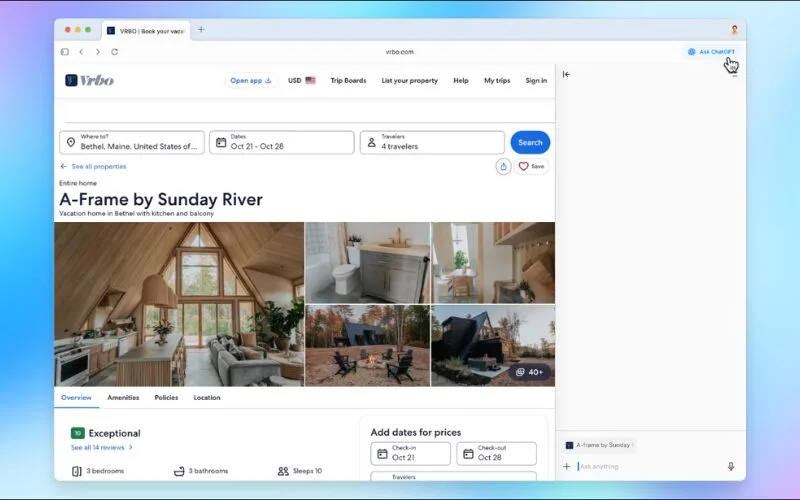
Task: Switch to the Amenities tab
Action: (x=123, y=398)
